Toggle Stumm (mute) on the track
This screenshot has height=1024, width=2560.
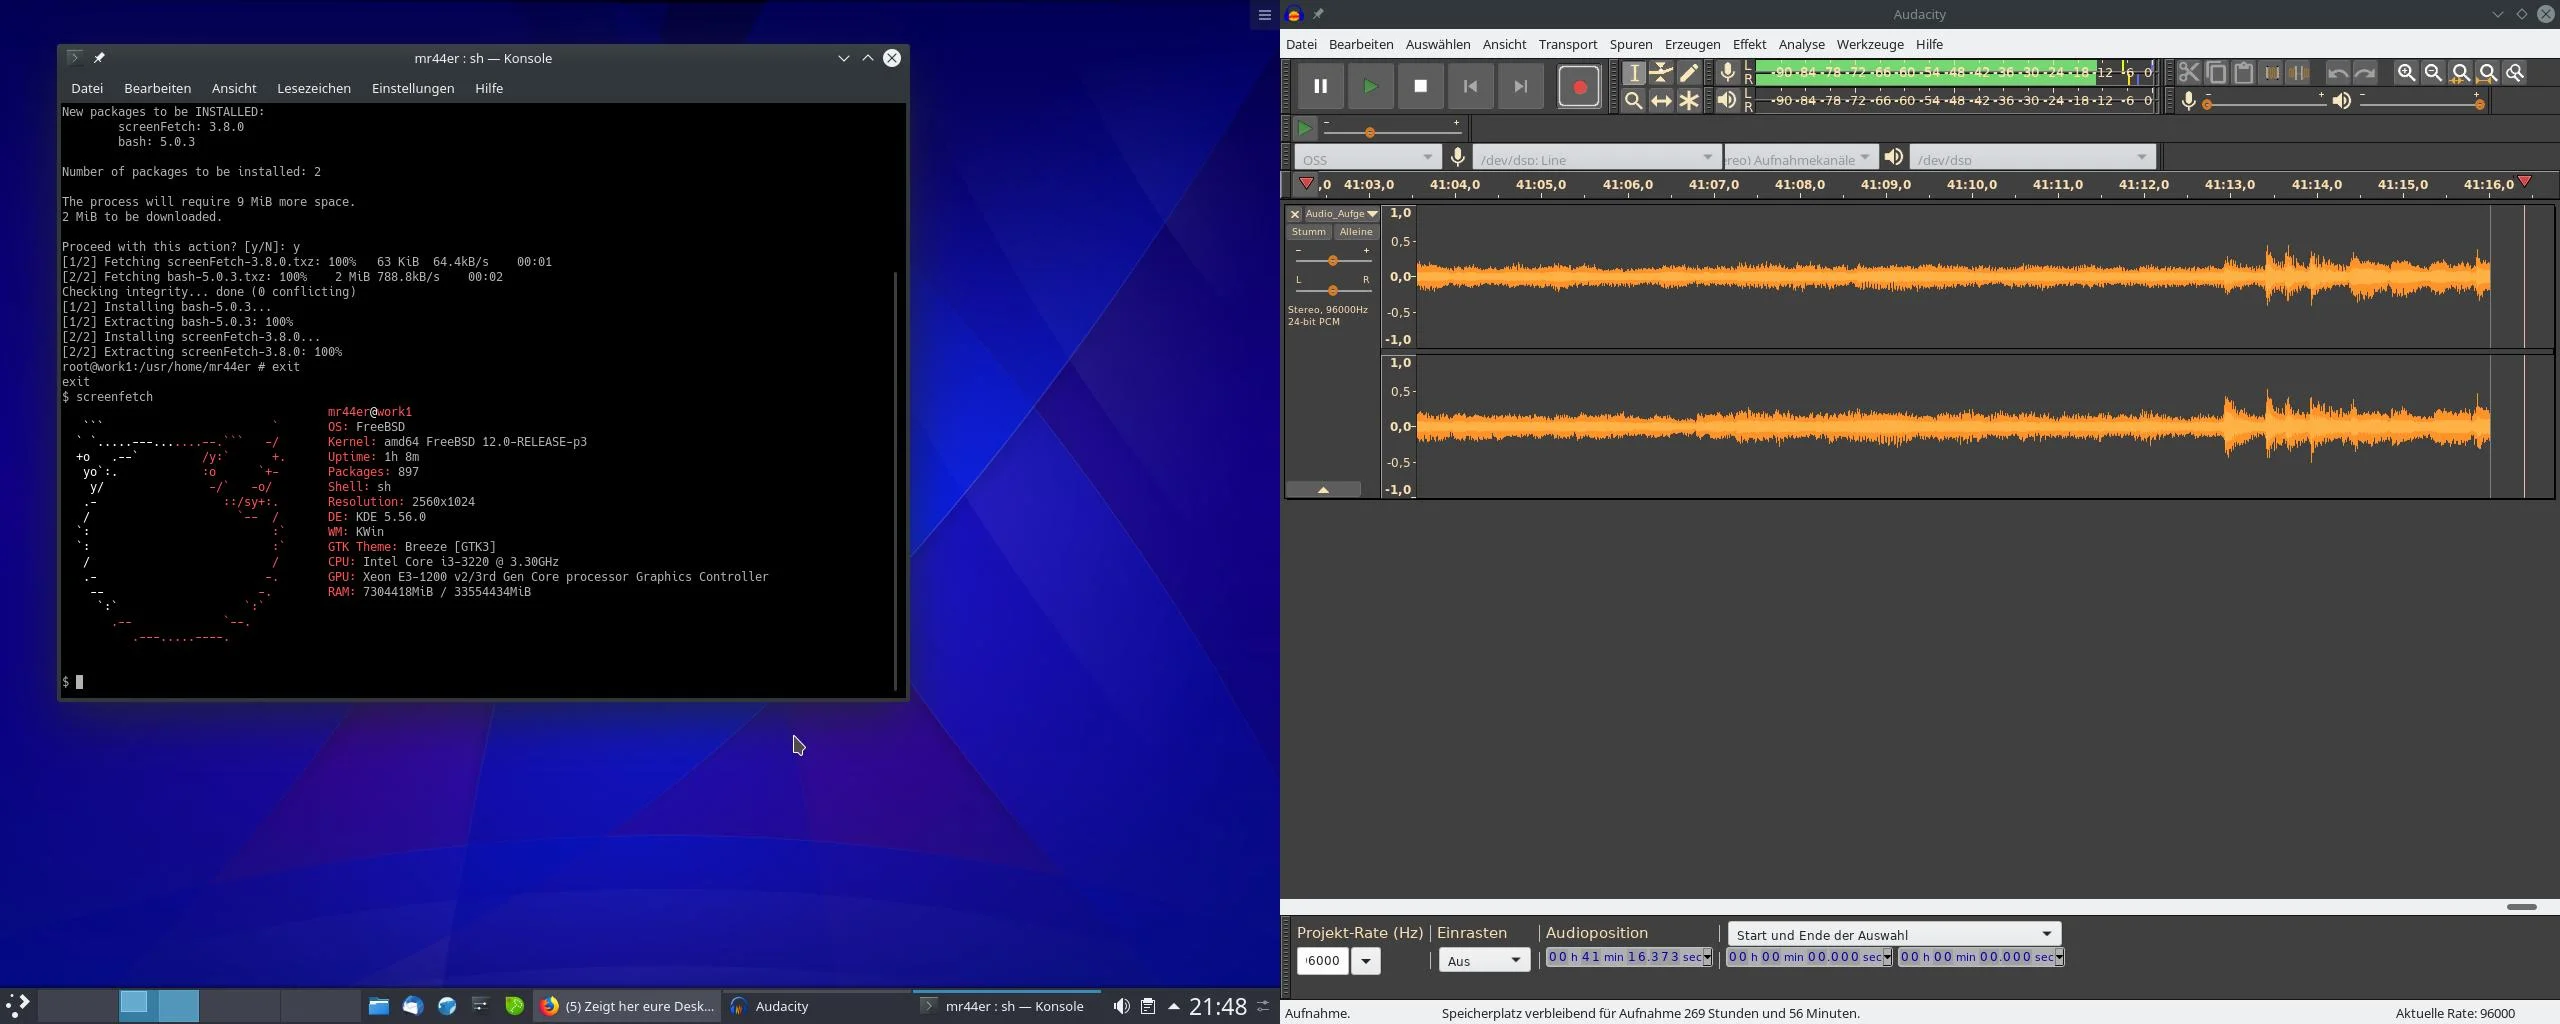pos(1308,232)
